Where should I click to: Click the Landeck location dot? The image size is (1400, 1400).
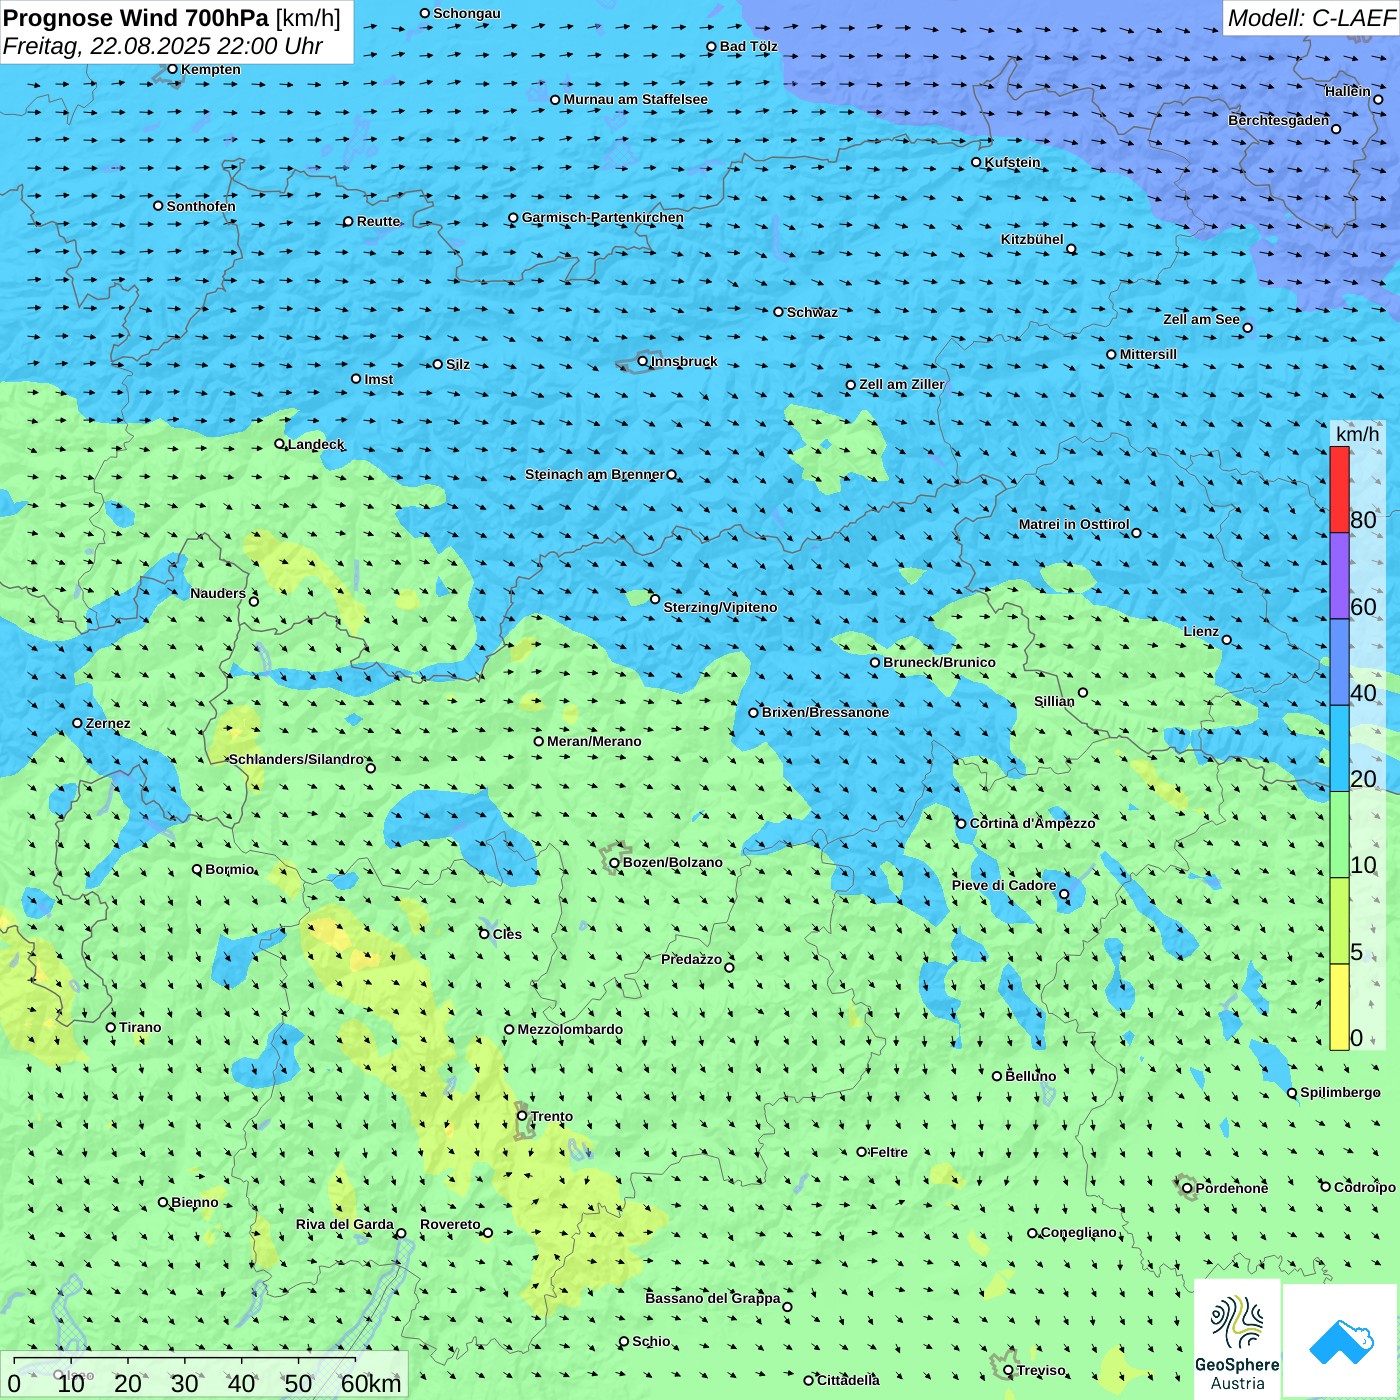[x=280, y=444]
